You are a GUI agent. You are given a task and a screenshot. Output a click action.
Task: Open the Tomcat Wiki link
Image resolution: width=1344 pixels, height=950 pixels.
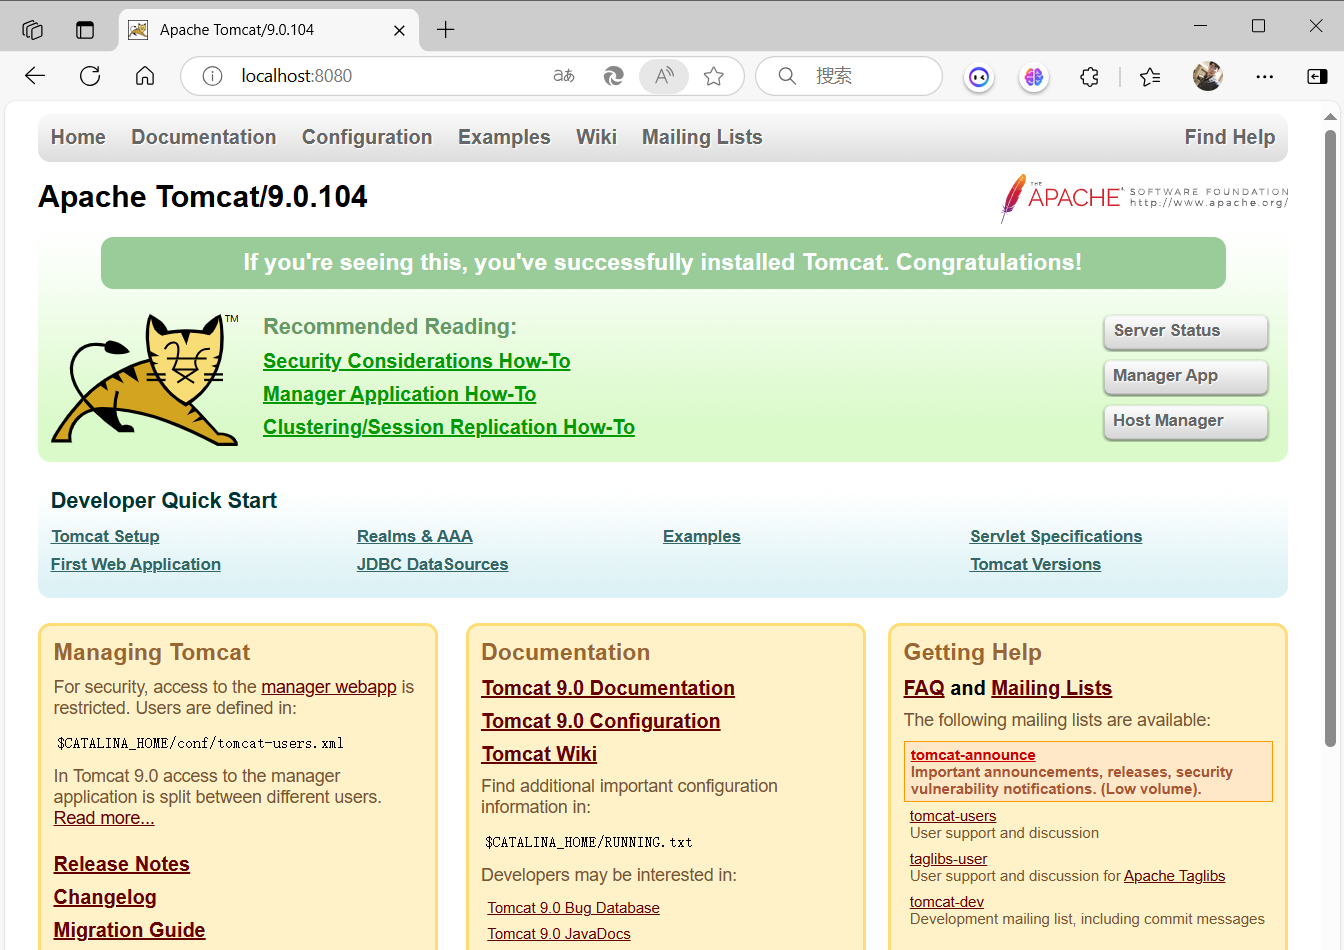pyautogui.click(x=539, y=754)
